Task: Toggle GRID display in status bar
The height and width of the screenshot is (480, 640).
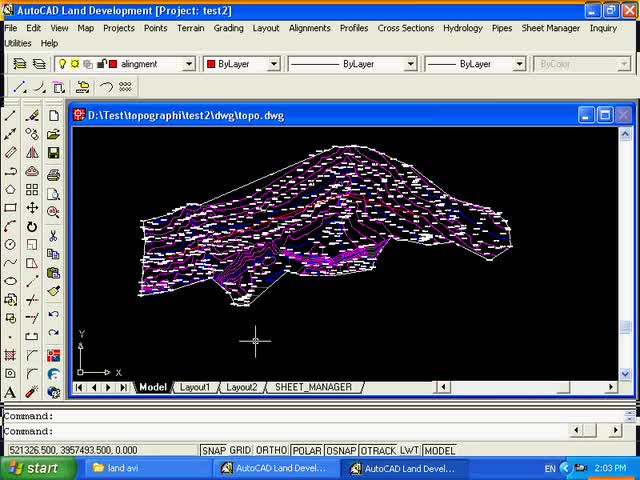Action: click(x=240, y=450)
